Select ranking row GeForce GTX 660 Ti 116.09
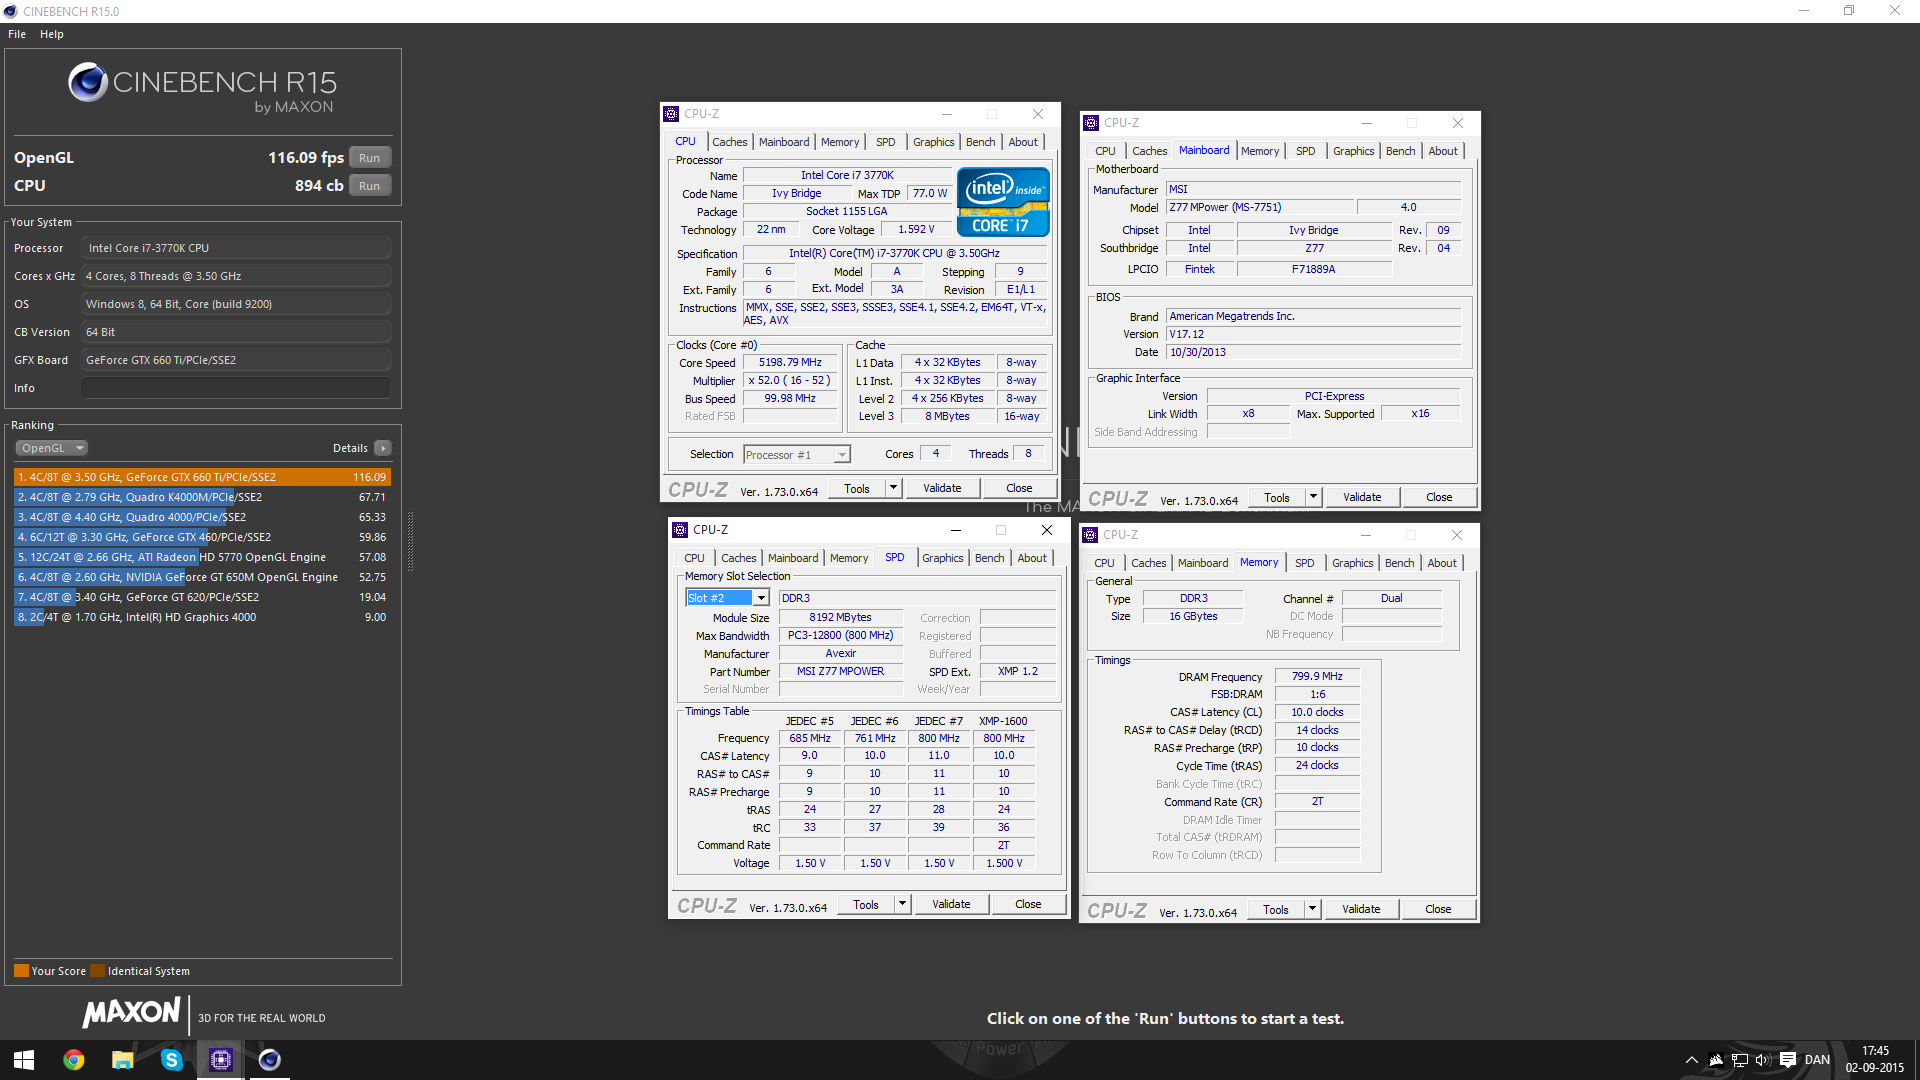 point(202,477)
